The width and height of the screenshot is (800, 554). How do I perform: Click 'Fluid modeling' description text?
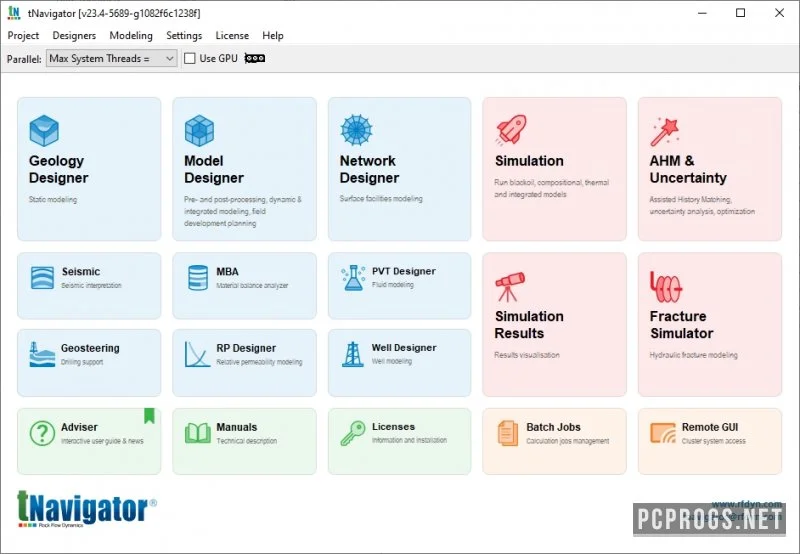(392, 285)
